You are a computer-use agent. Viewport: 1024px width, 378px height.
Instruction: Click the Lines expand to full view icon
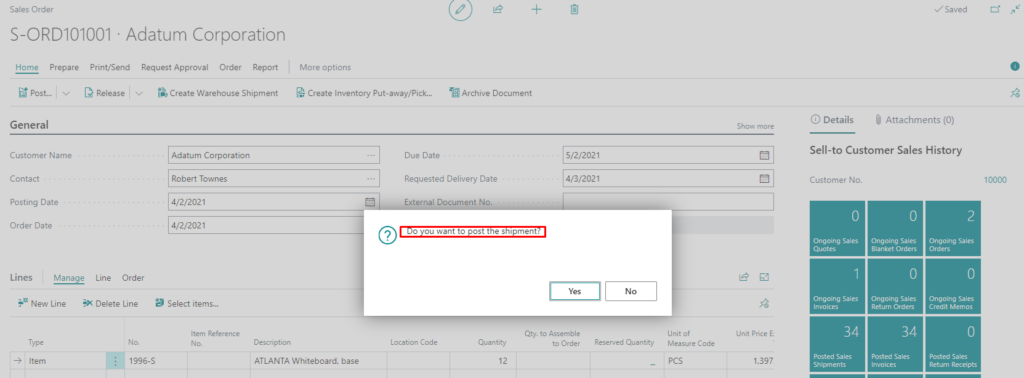(x=764, y=277)
